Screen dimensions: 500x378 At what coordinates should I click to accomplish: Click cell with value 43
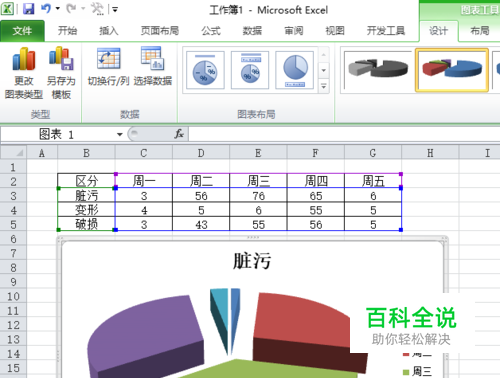point(201,224)
